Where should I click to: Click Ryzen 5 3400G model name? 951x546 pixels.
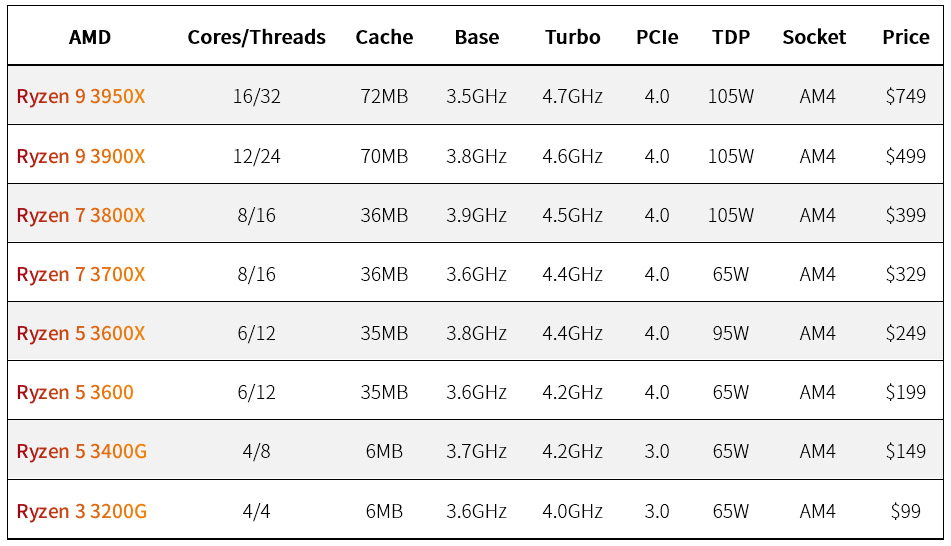(81, 451)
